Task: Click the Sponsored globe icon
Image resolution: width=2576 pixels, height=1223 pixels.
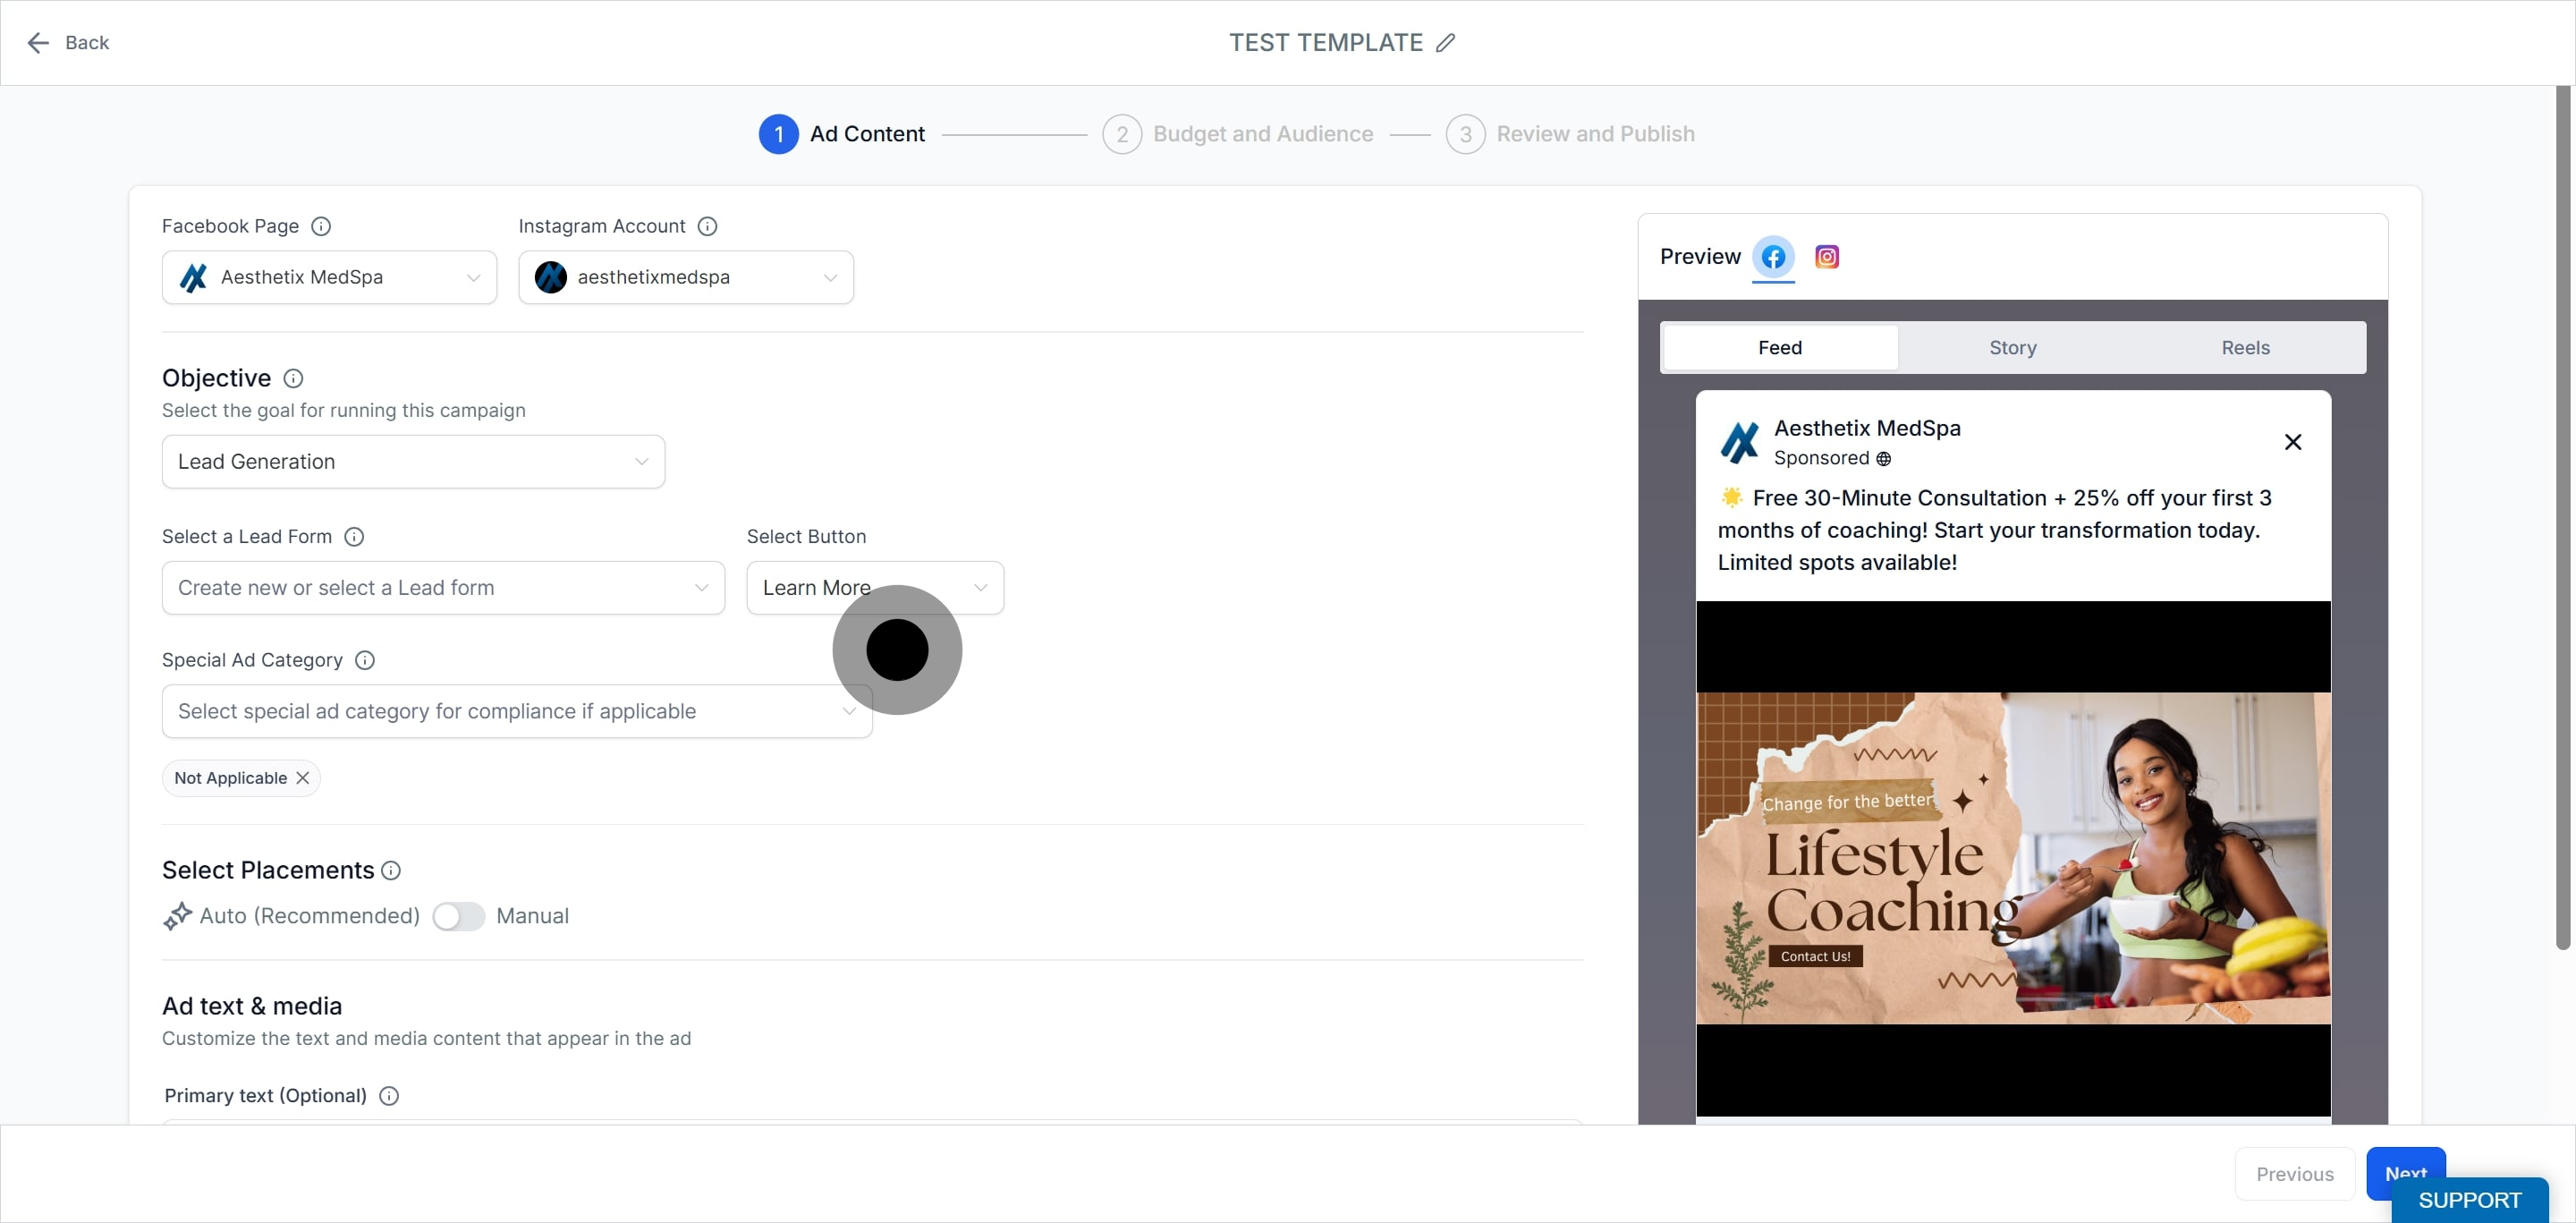Action: pyautogui.click(x=1883, y=459)
